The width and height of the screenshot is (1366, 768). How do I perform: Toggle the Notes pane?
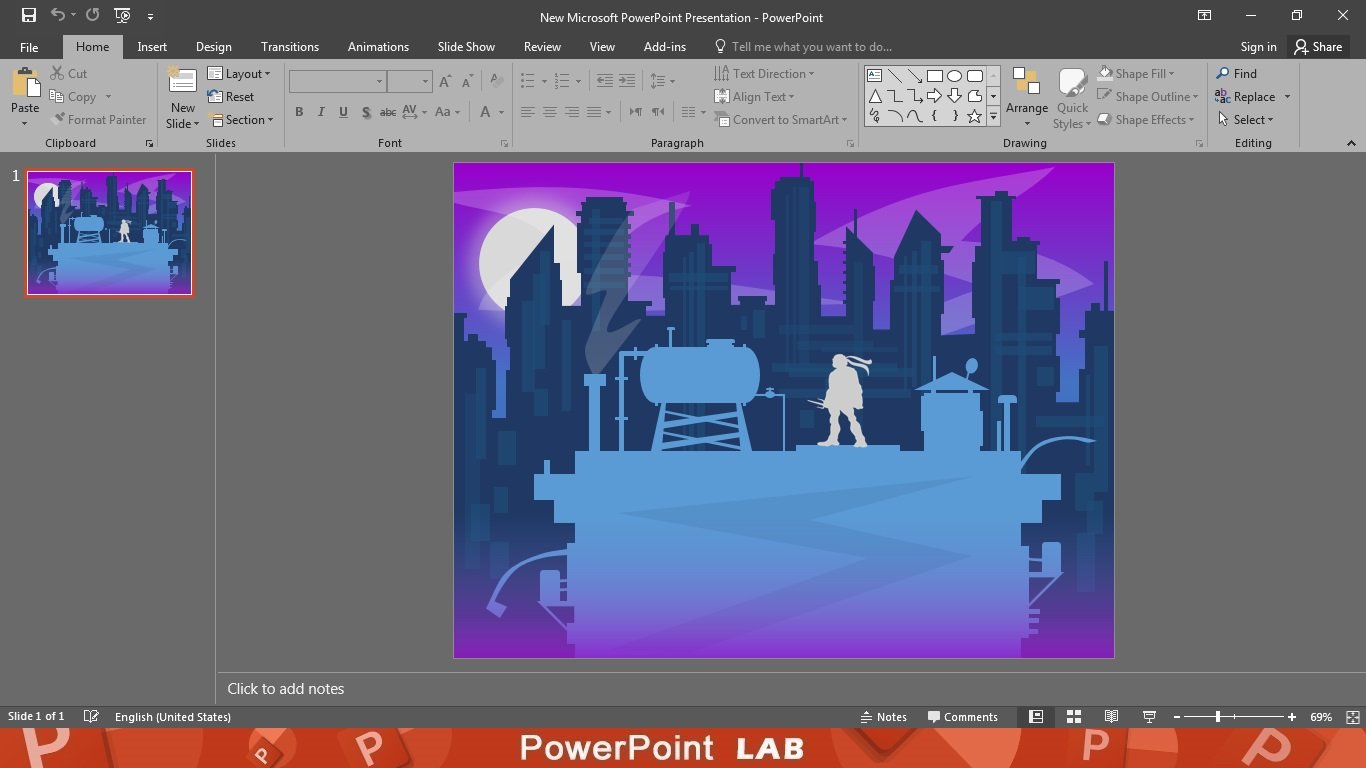883,717
